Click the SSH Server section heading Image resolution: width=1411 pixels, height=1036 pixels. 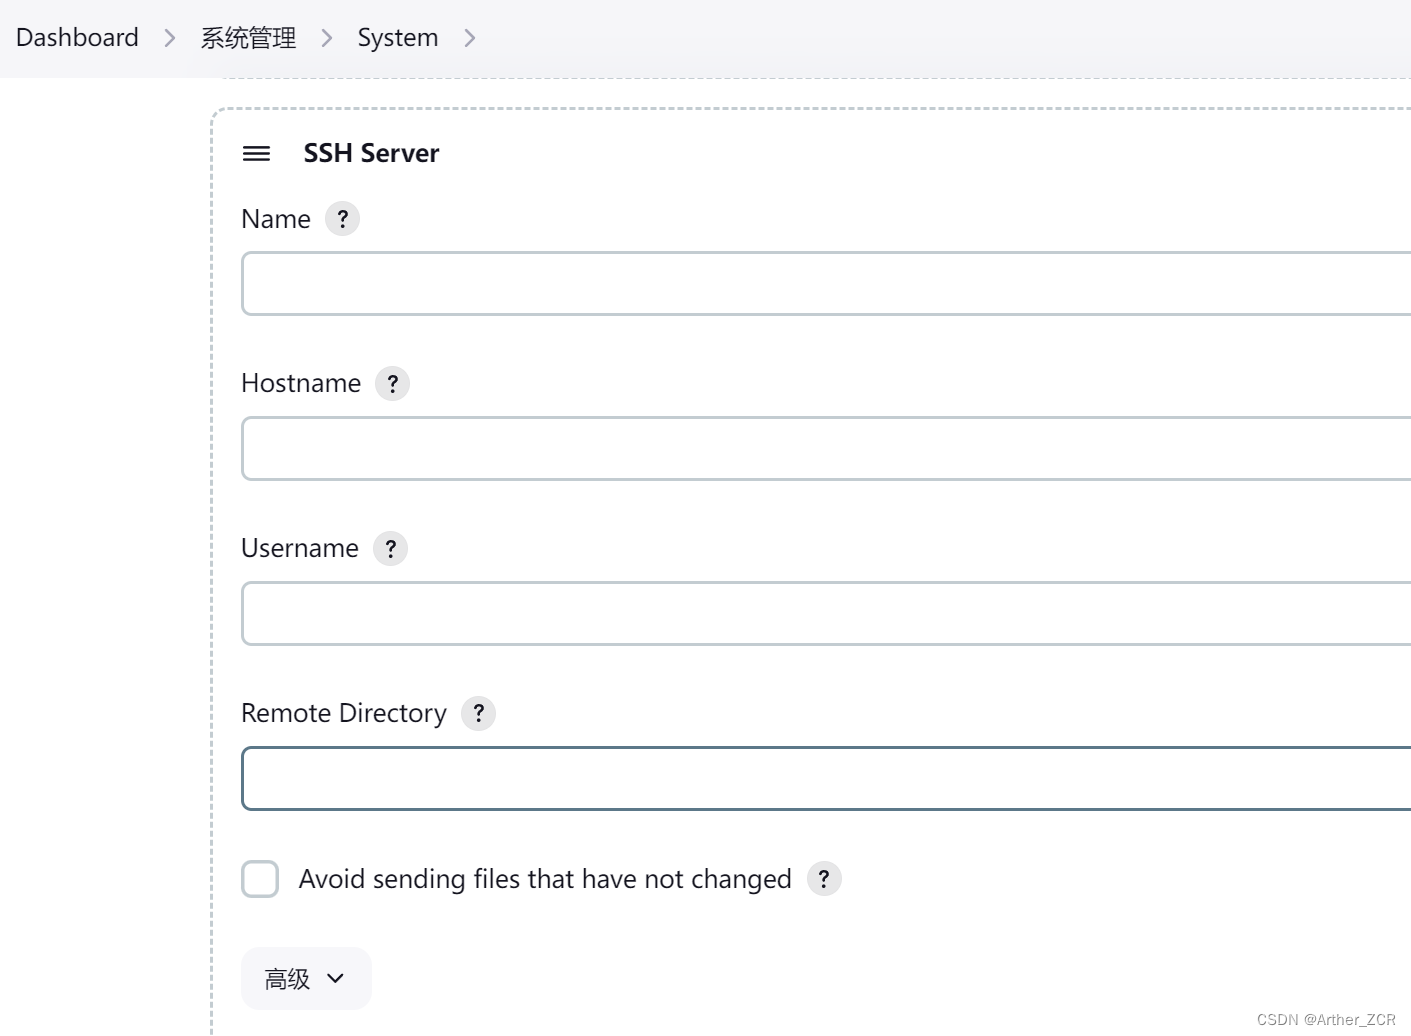pyautogui.click(x=372, y=153)
